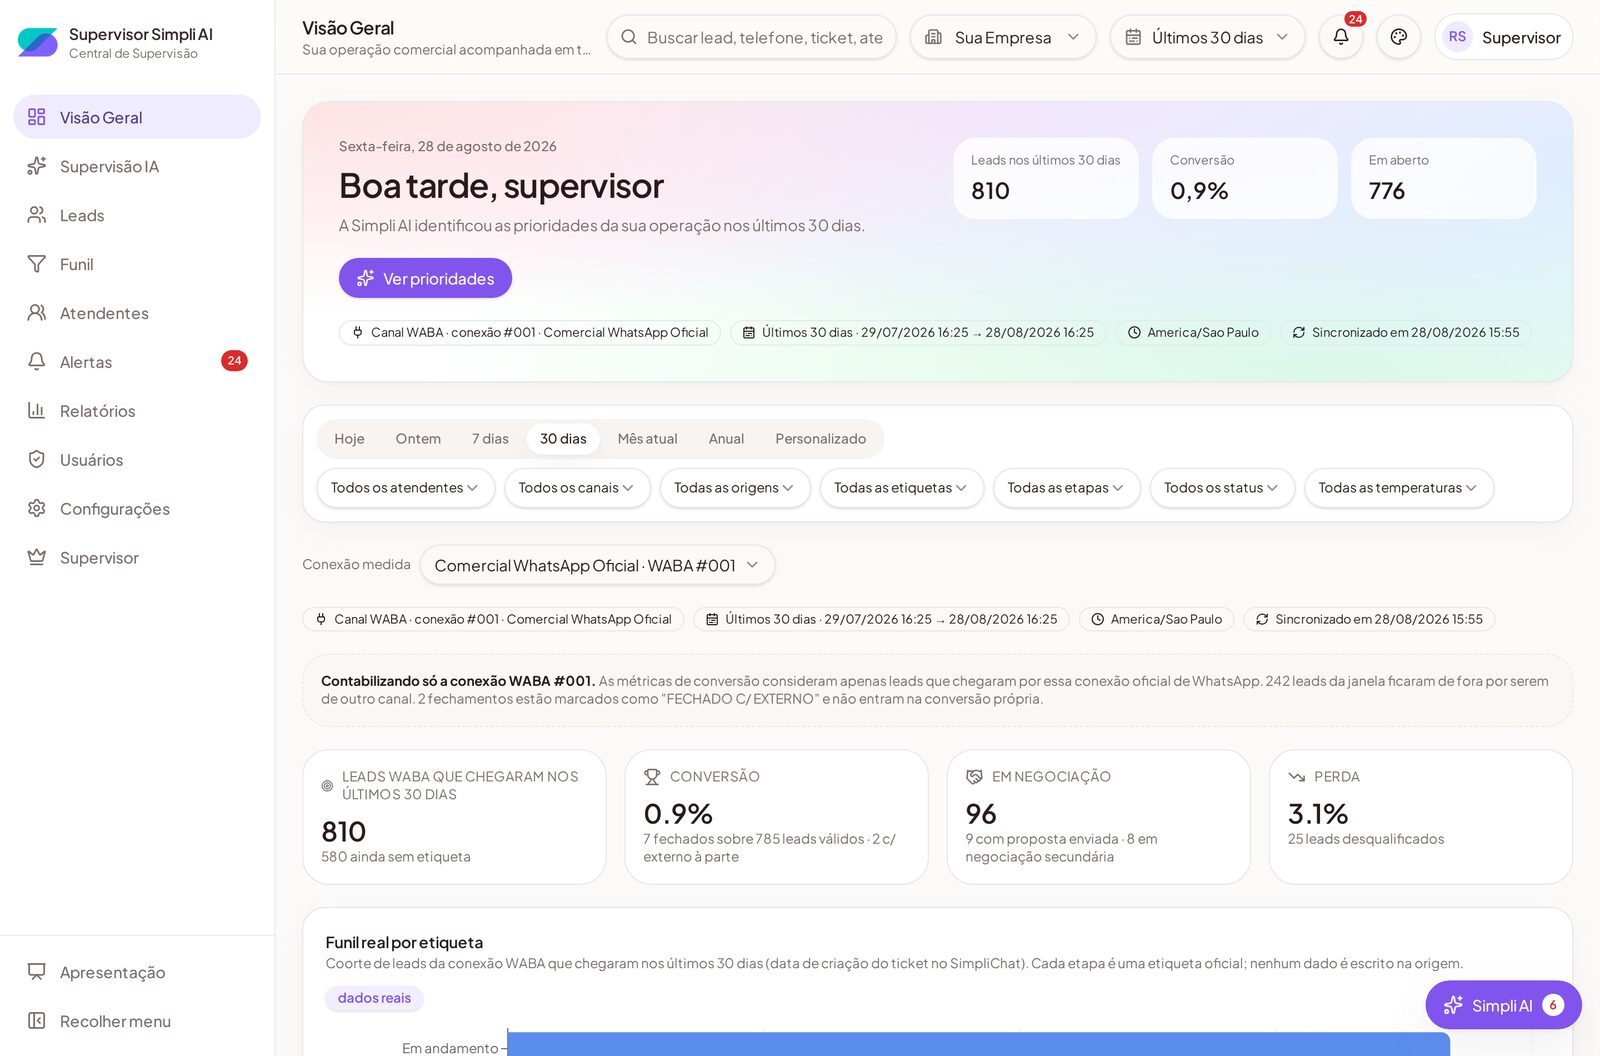Click the Supervisão IA sparkle icon
The image size is (1600, 1056).
37,166
